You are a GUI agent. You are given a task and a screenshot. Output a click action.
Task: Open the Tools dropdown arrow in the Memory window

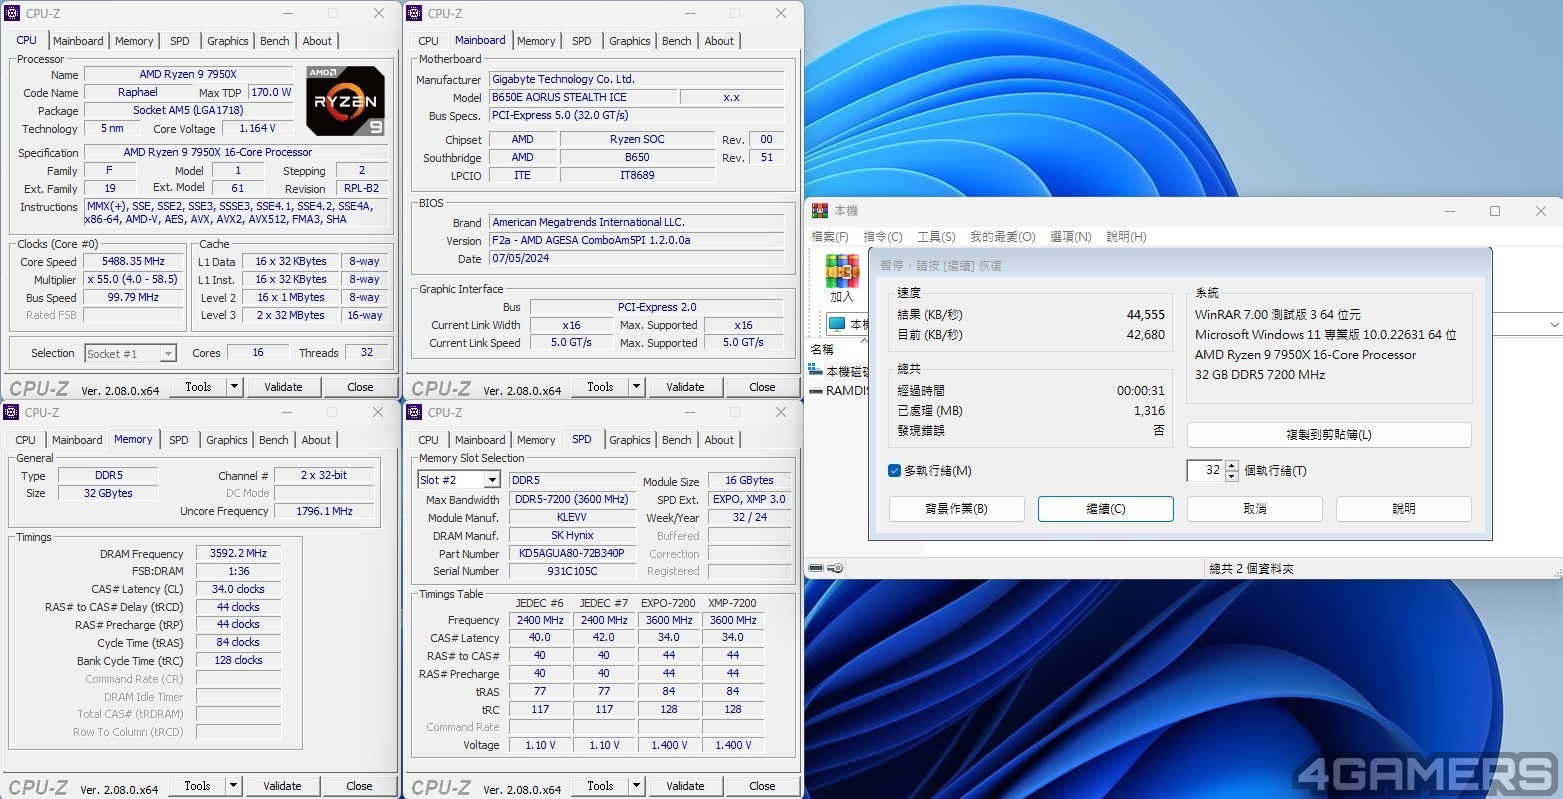(233, 786)
